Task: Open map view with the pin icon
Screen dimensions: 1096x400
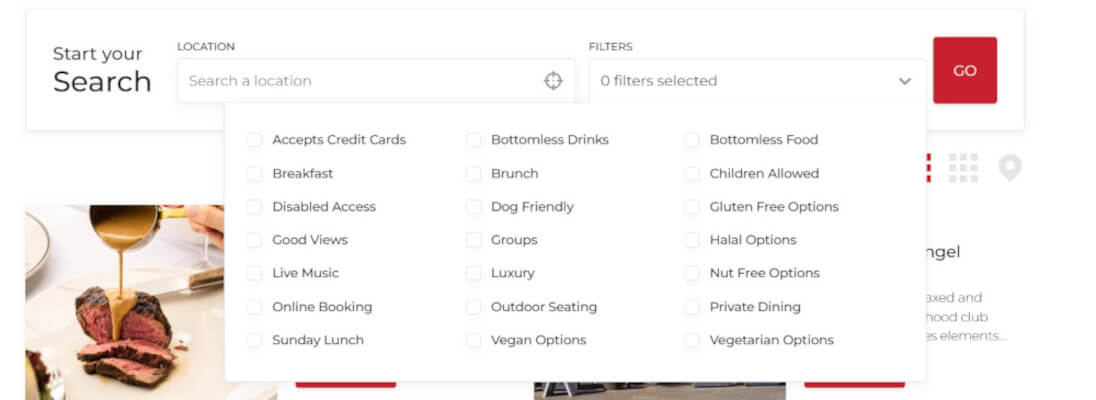Action: point(1009,168)
